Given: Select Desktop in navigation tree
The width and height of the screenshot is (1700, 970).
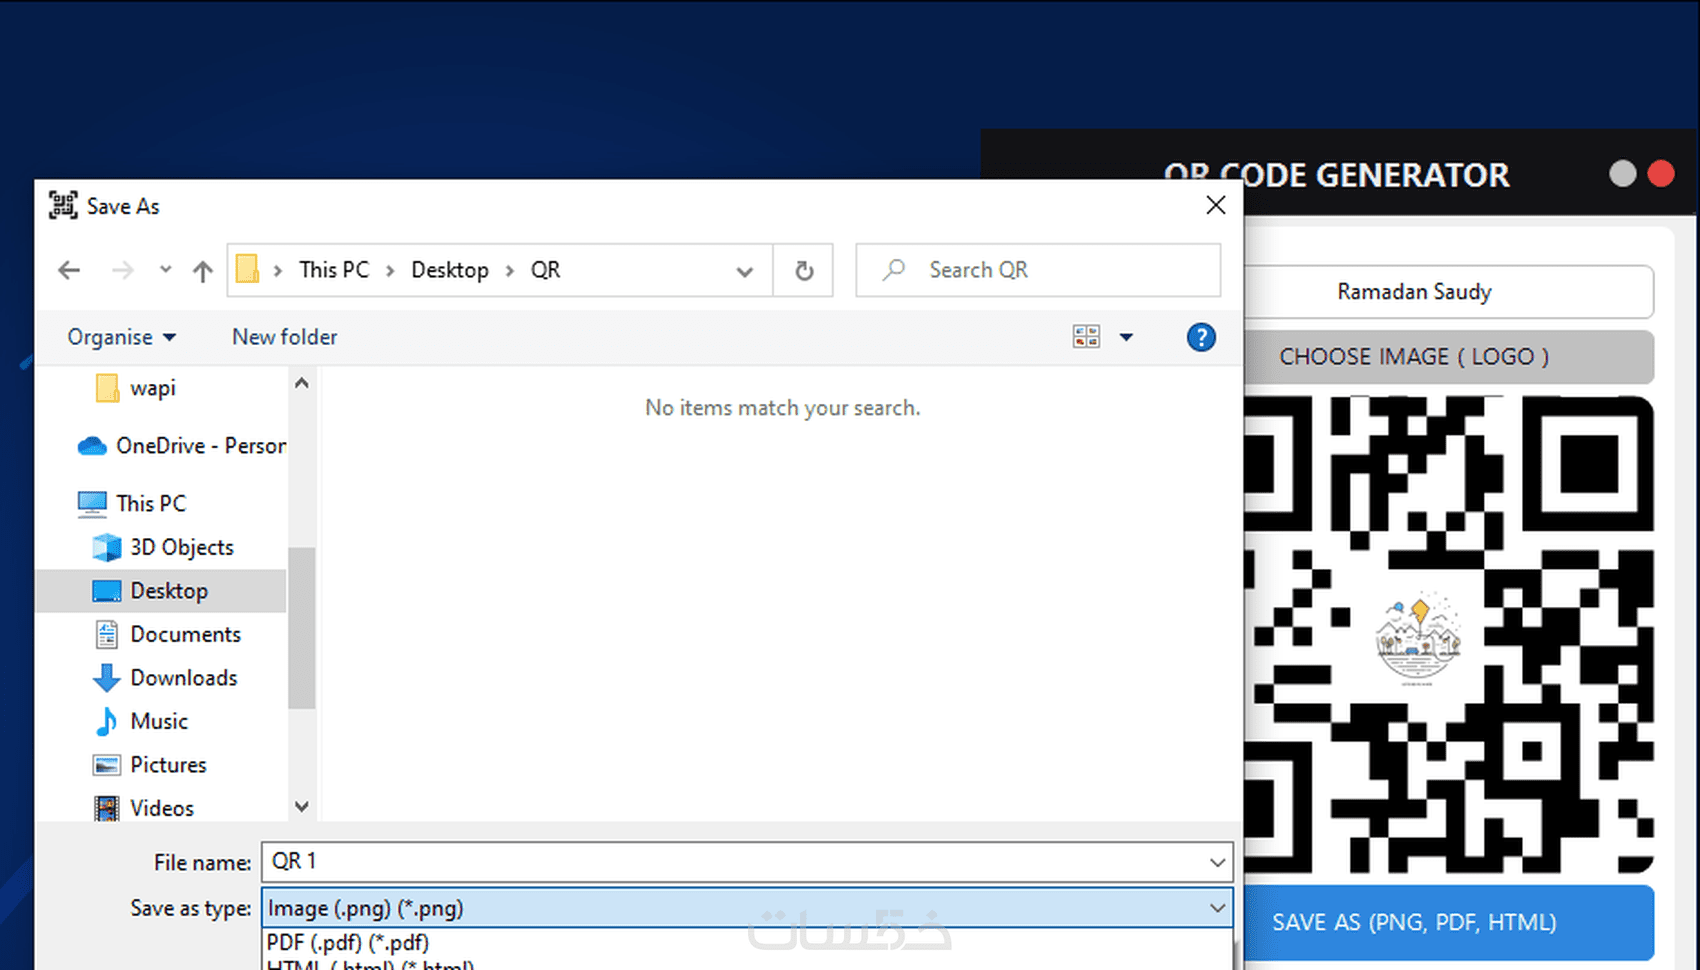Looking at the screenshot, I should click(x=160, y=591).
